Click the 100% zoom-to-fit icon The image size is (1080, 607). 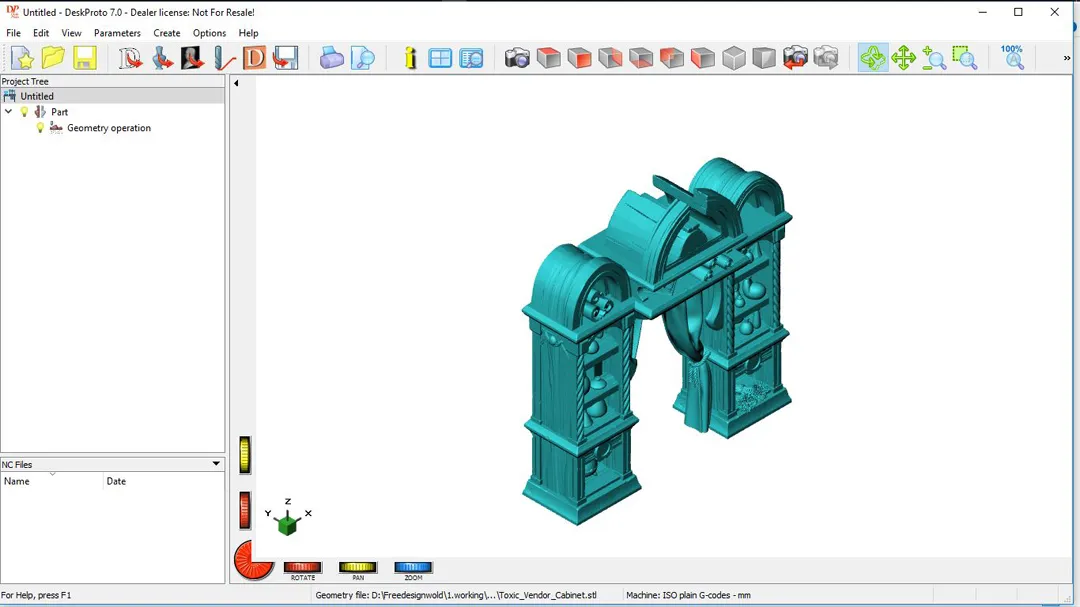point(1012,58)
